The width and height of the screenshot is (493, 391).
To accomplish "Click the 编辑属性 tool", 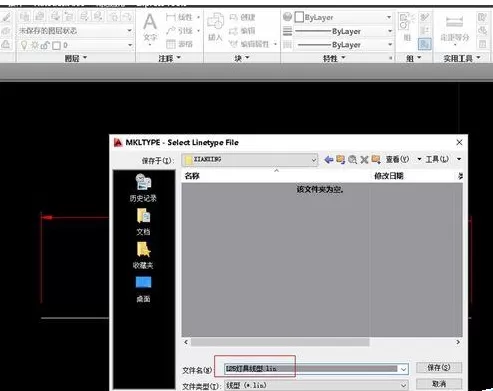I will 250,44.
